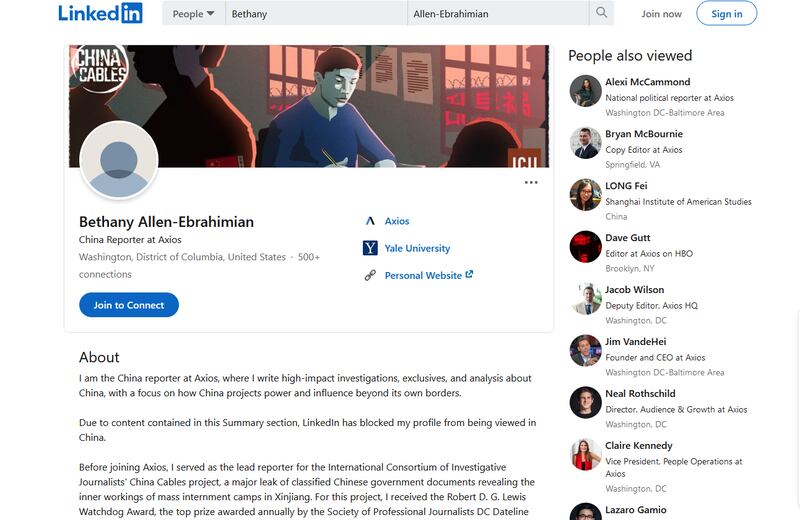Open Bryan McBournie's profile photo
Screen dimensions: 800x520
pyautogui.click(x=586, y=143)
